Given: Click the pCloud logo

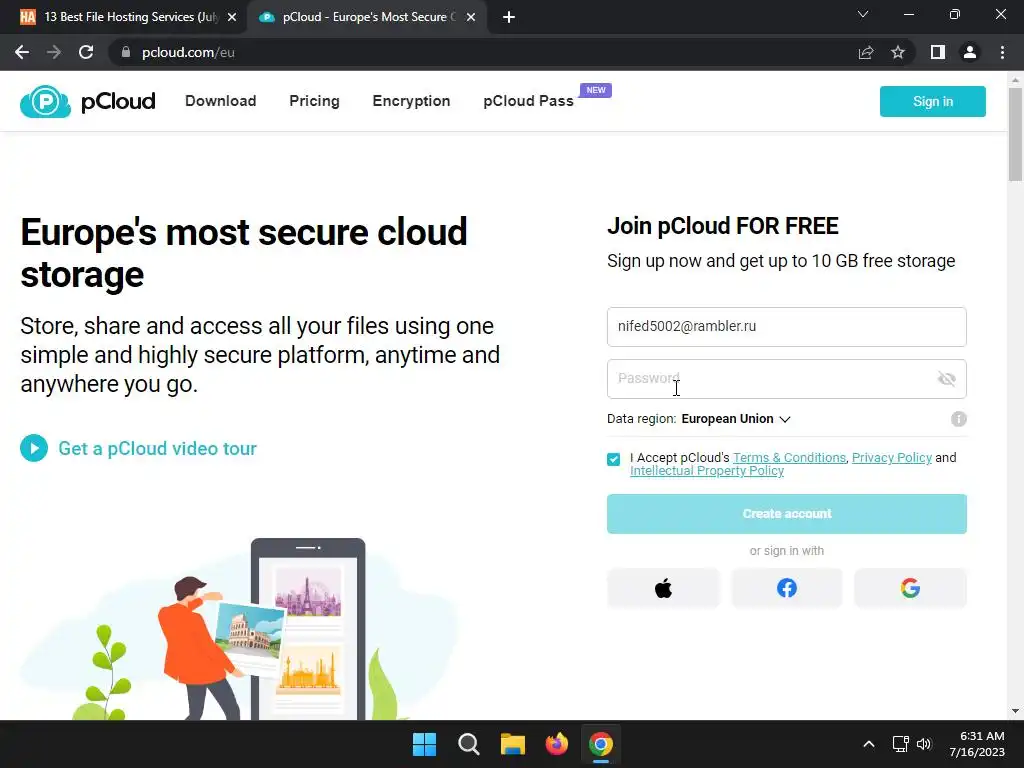Looking at the screenshot, I should click(x=88, y=101).
